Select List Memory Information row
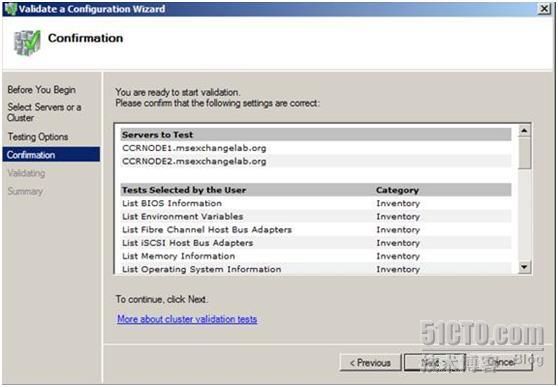 (316, 256)
